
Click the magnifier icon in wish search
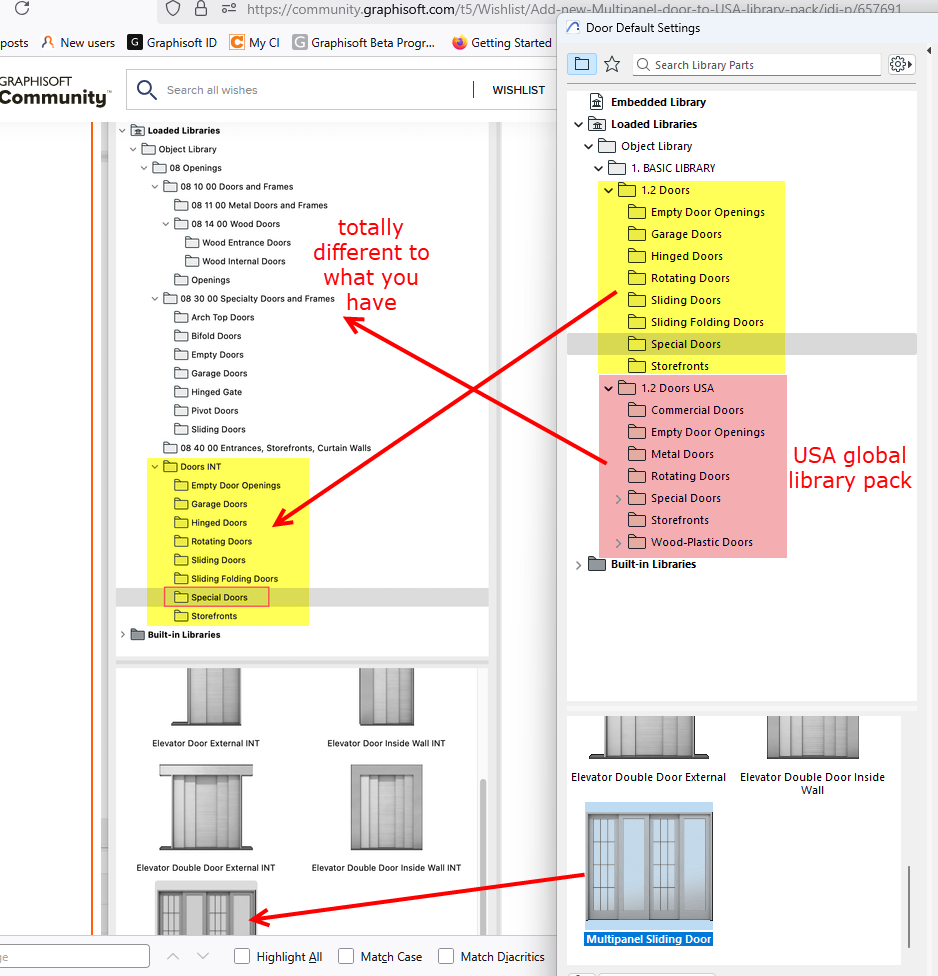click(x=147, y=90)
